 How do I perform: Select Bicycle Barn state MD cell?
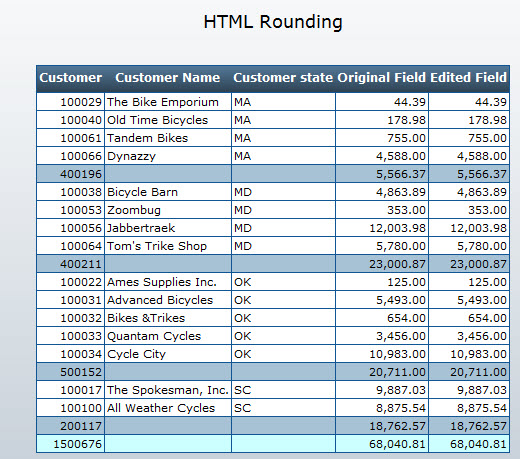pos(283,192)
